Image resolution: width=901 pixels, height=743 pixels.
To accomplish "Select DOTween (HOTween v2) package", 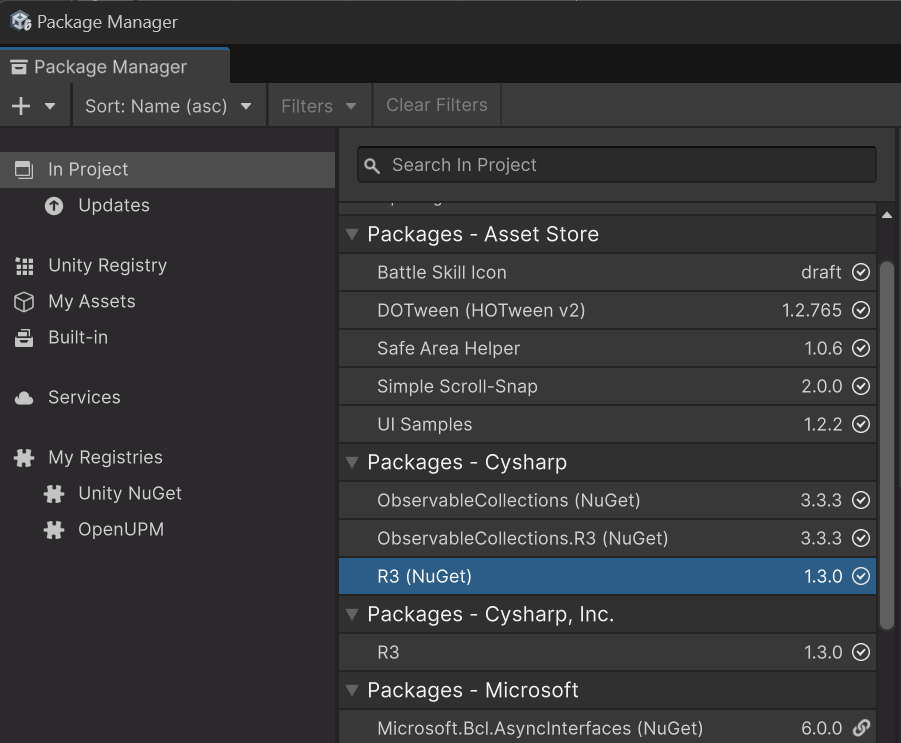I will pyautogui.click(x=607, y=310).
